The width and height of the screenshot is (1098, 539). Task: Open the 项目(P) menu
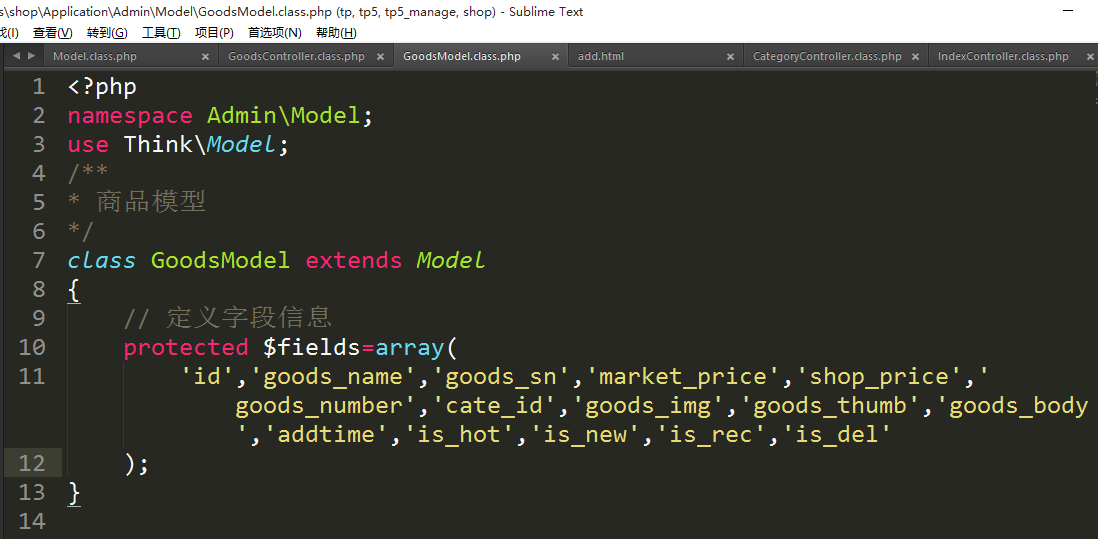[214, 33]
